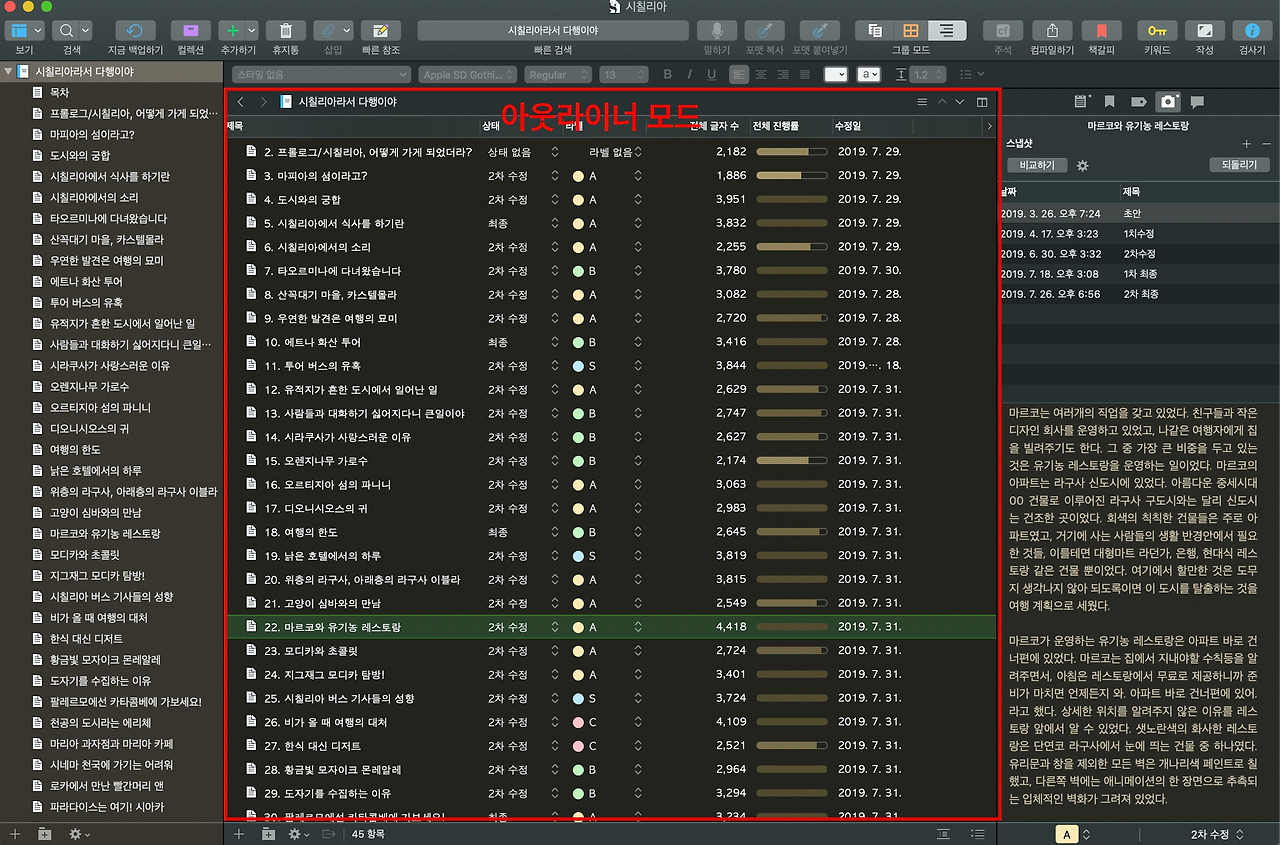Click the 비교하기 compare button

click(1036, 165)
